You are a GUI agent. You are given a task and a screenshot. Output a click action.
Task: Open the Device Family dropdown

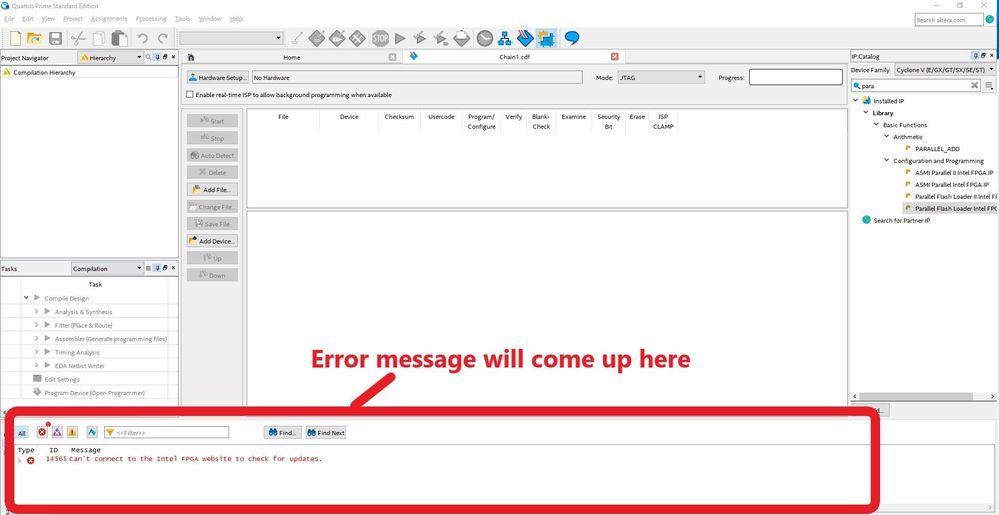click(944, 69)
